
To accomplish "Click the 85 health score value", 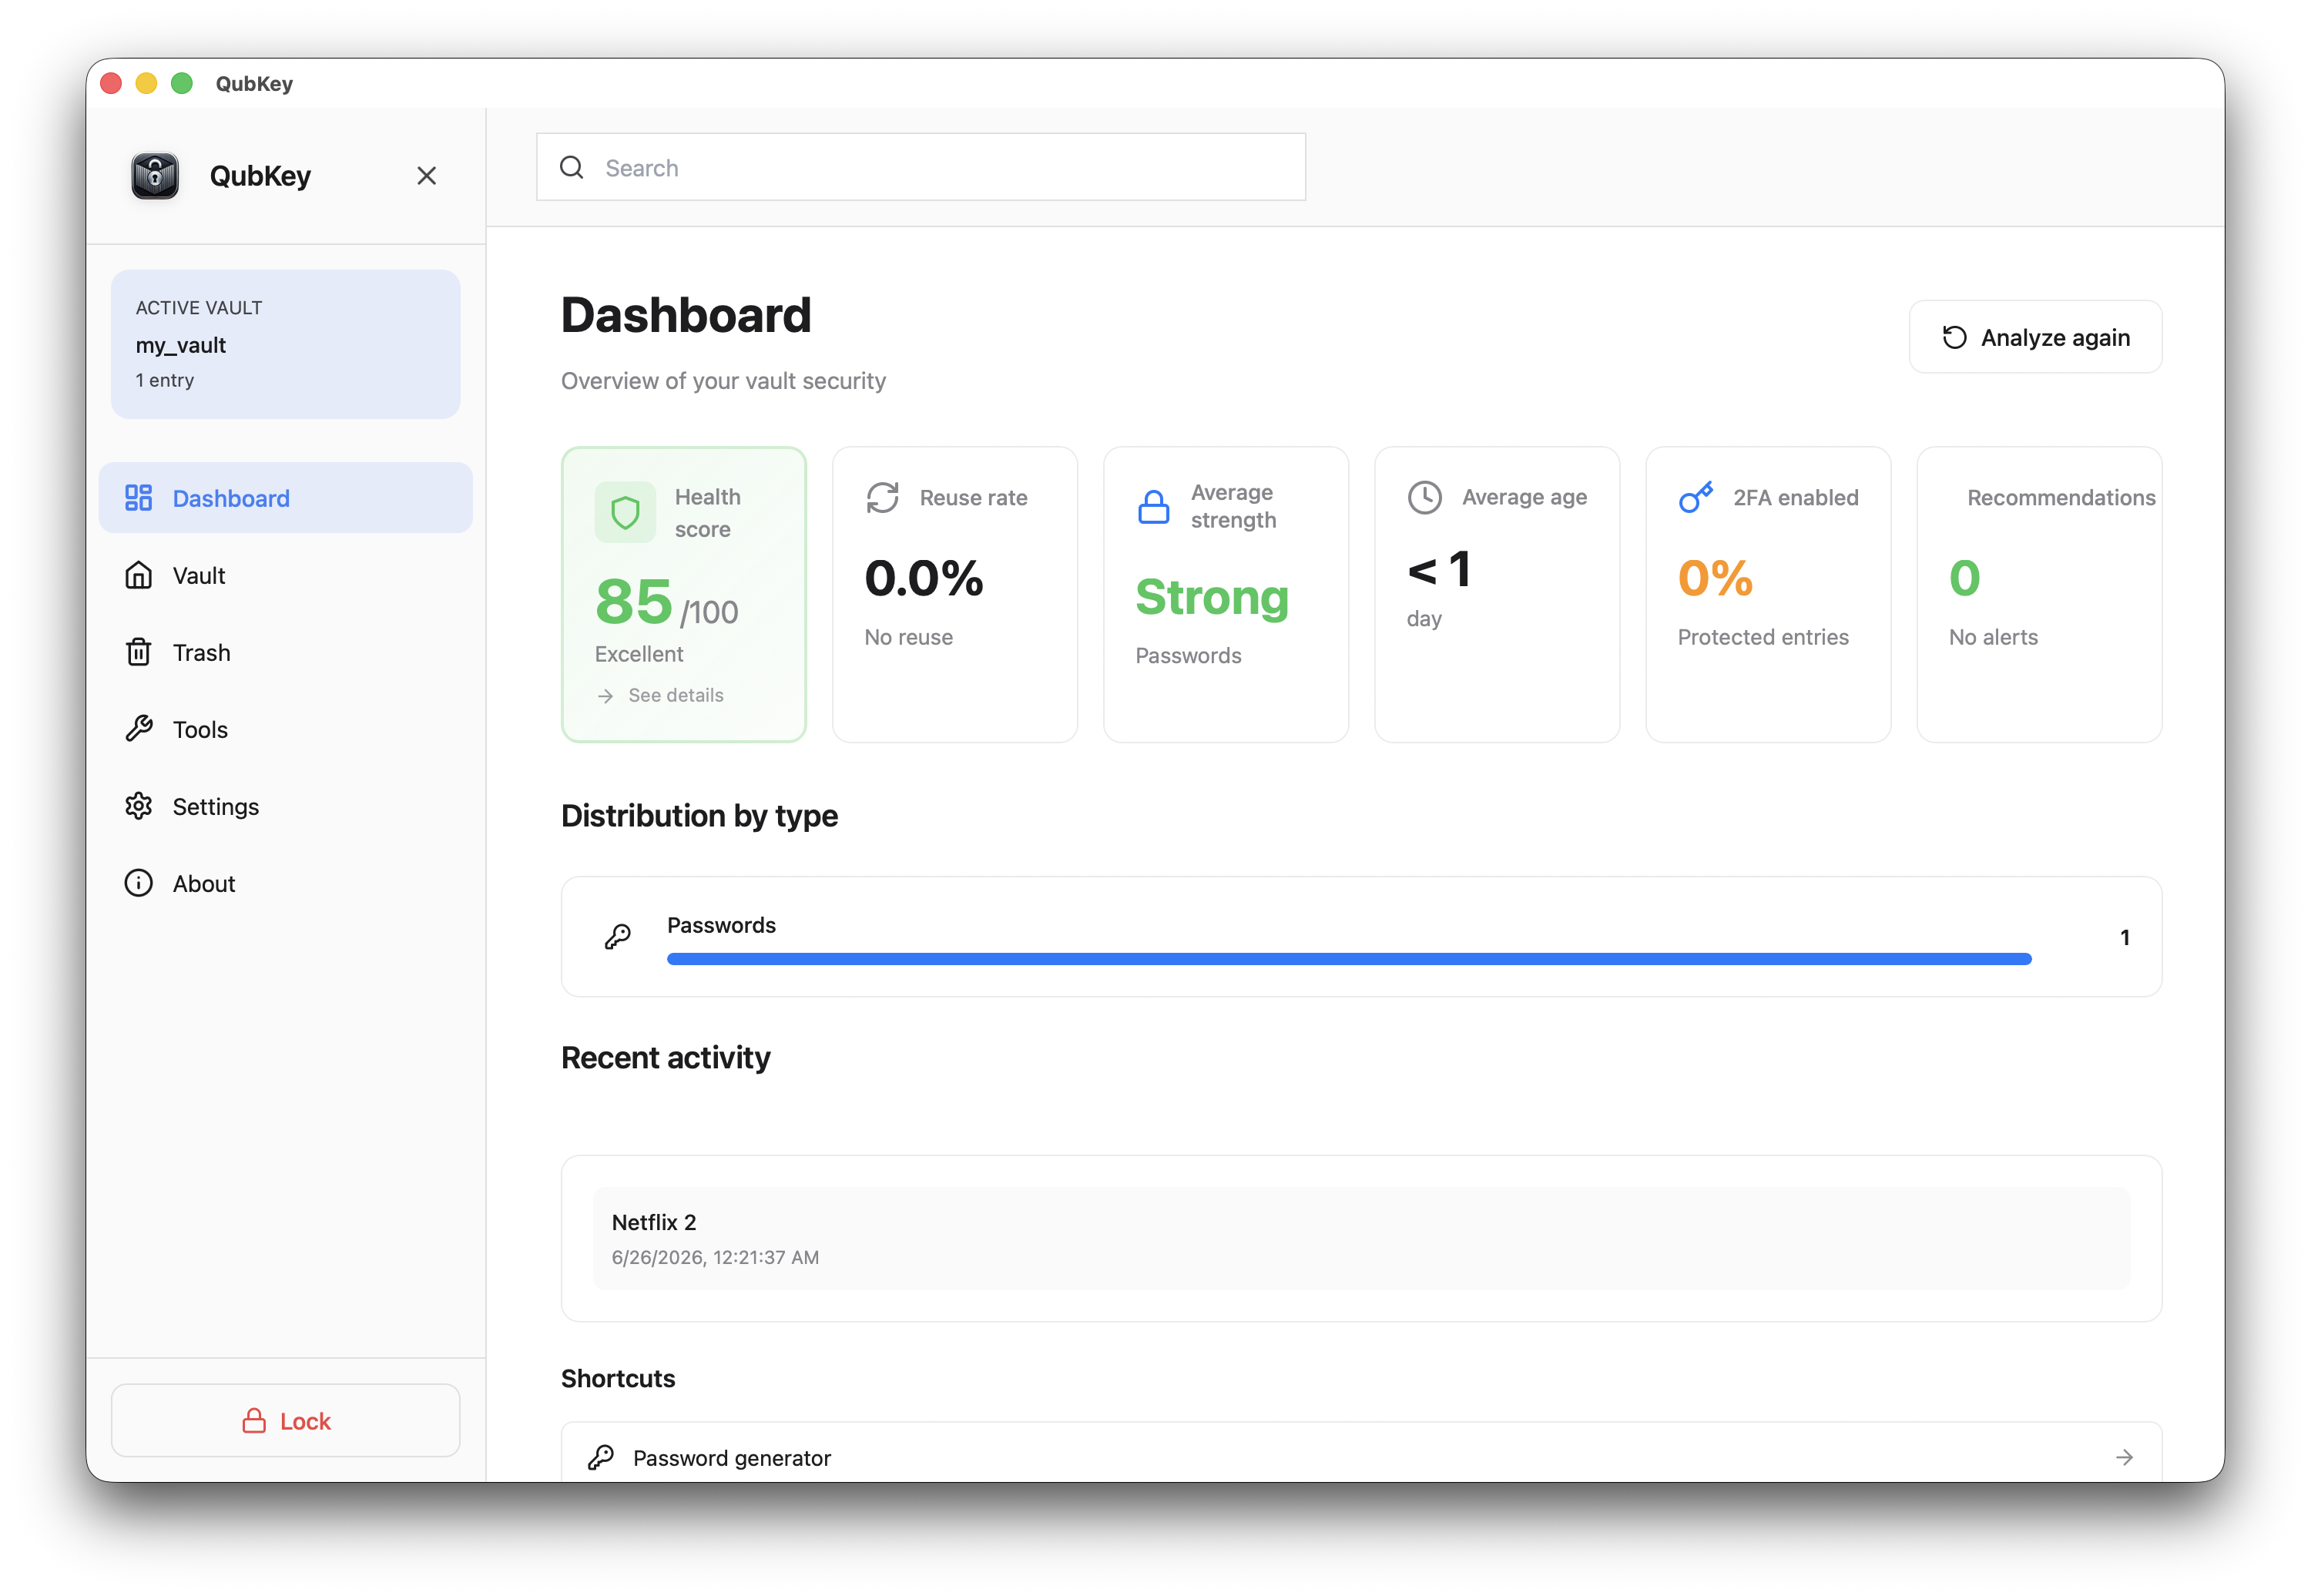I will click(634, 602).
